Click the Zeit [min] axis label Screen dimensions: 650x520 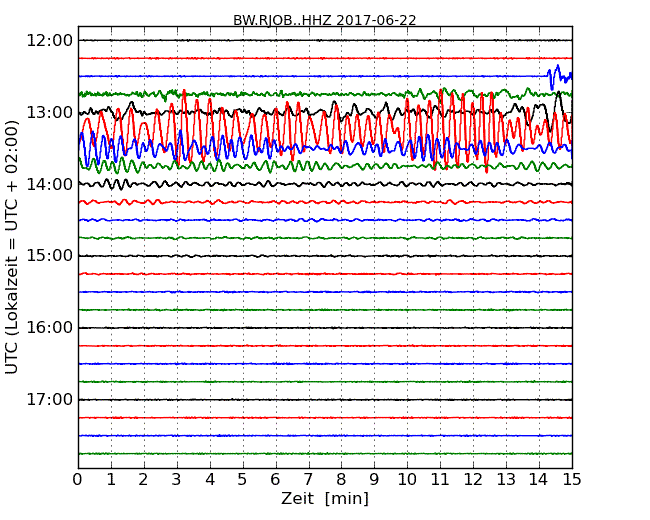pos(325,498)
